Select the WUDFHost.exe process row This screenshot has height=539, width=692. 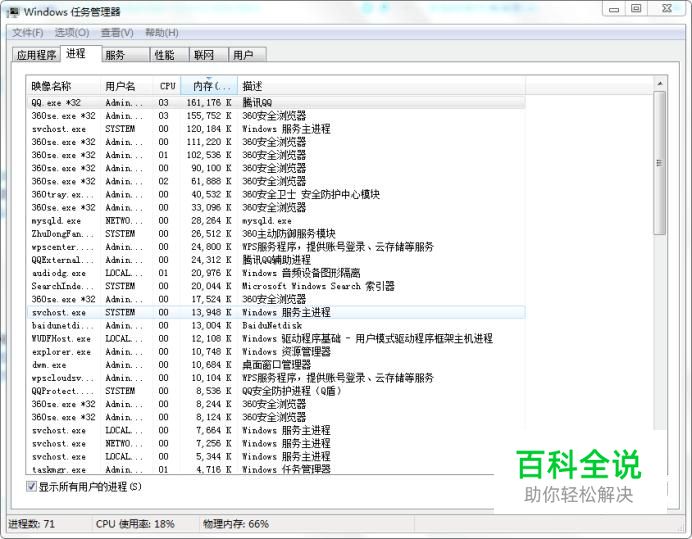click(276, 338)
